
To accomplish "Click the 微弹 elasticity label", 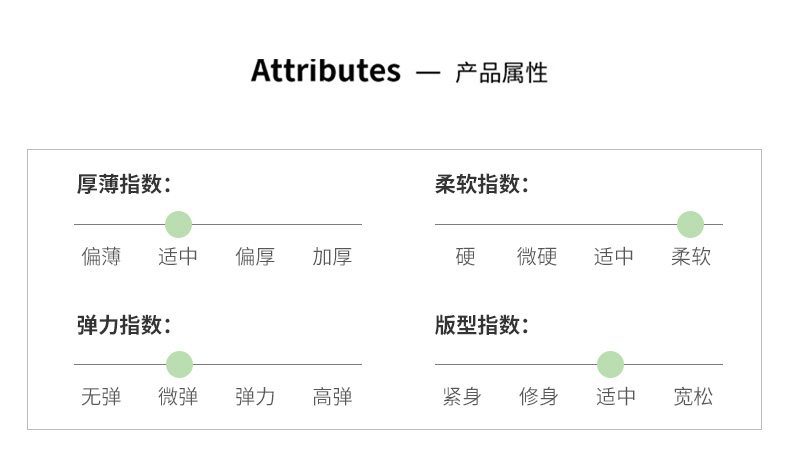I will click(x=178, y=397).
